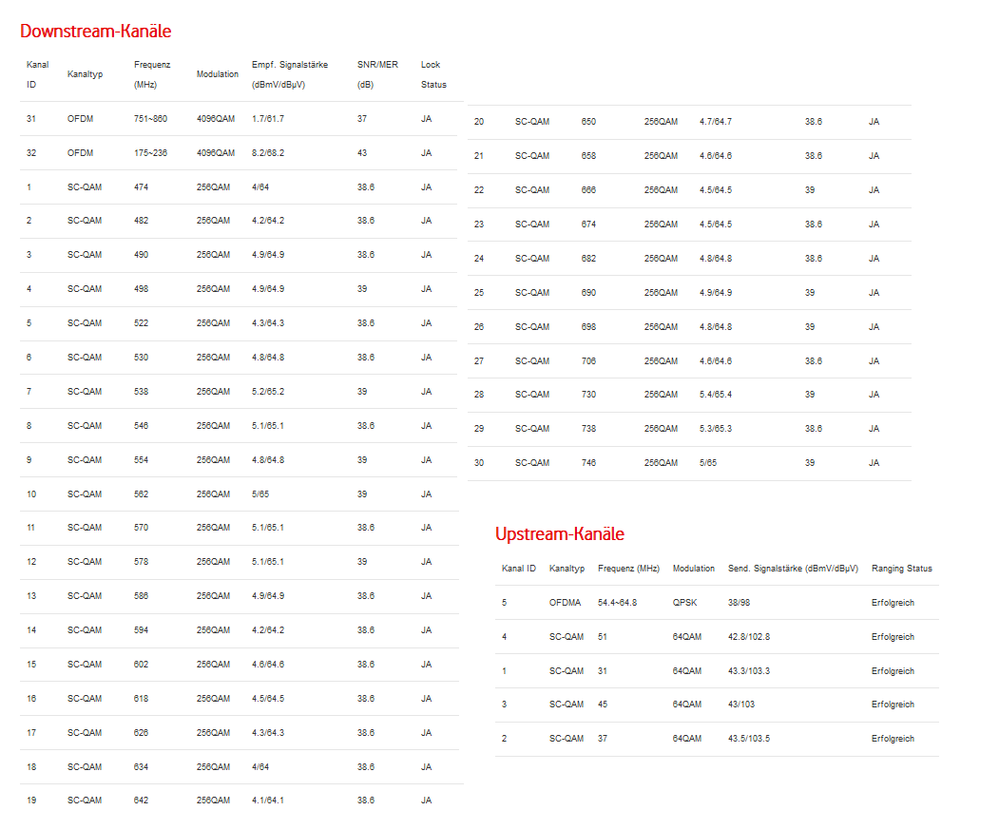Click frequency 594 in channel 14 row
The image size is (999, 814).
[141, 630]
